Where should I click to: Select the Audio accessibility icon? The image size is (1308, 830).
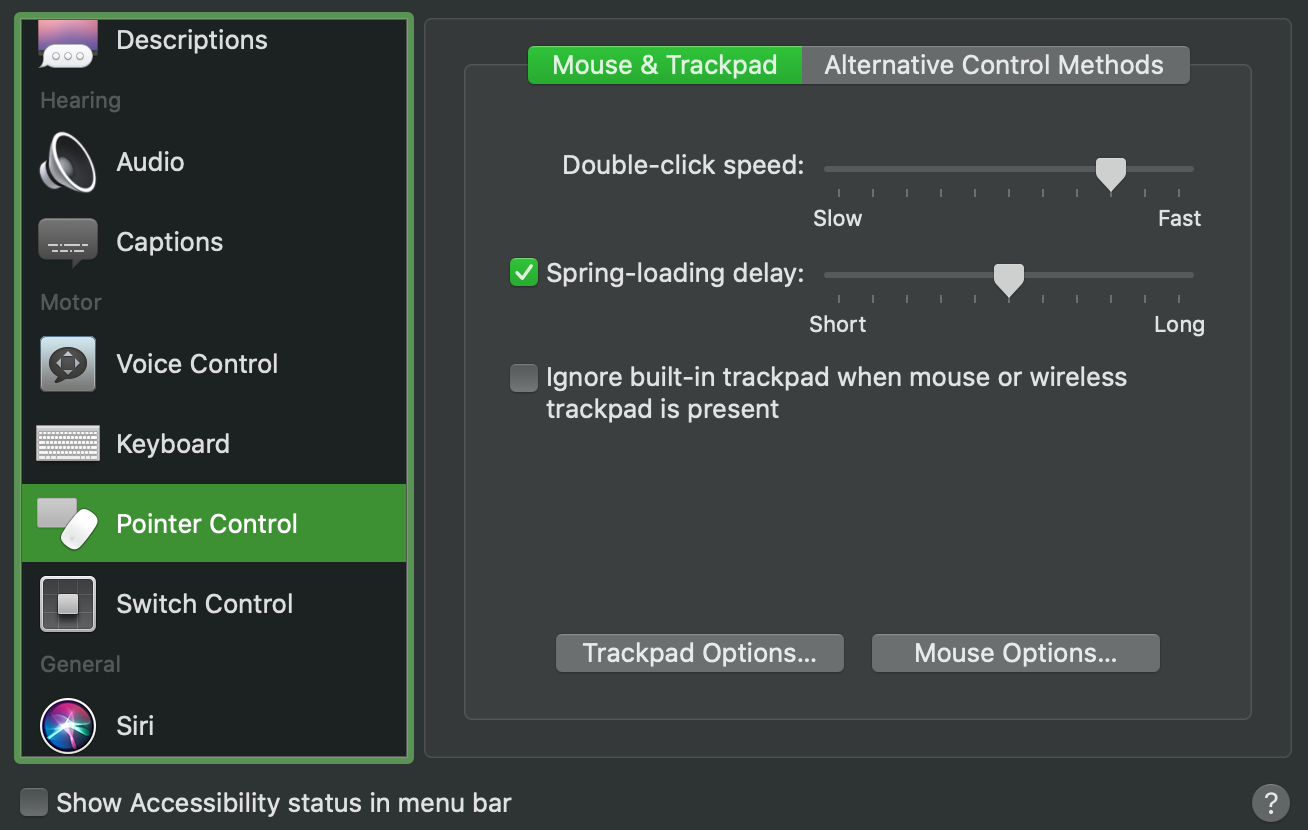(x=68, y=162)
